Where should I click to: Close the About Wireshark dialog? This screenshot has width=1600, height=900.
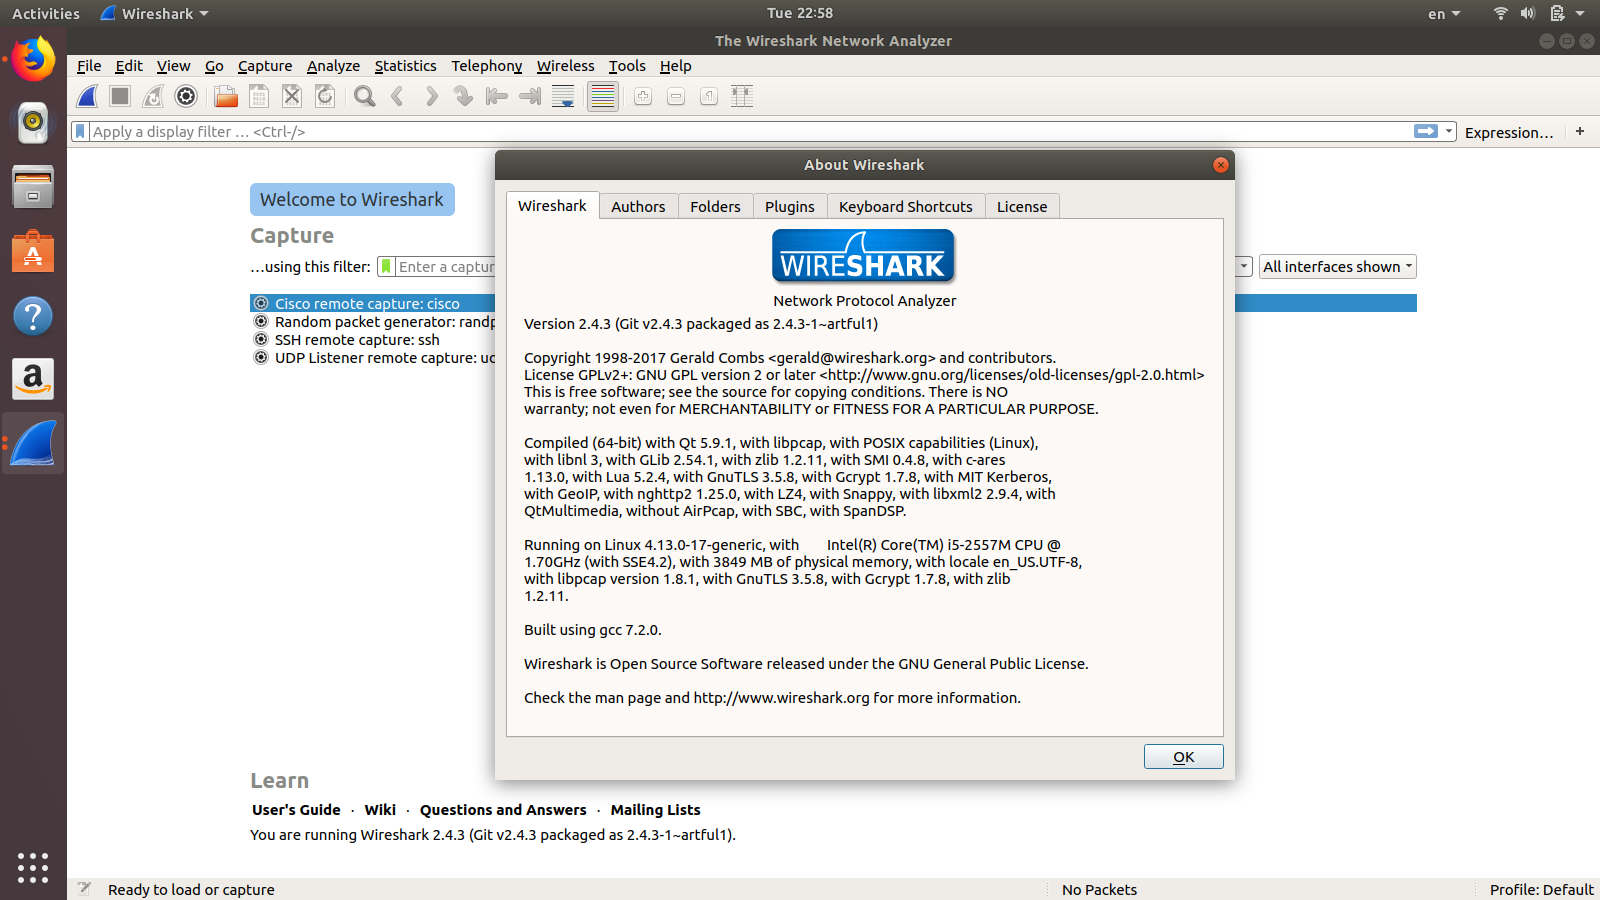point(1220,165)
